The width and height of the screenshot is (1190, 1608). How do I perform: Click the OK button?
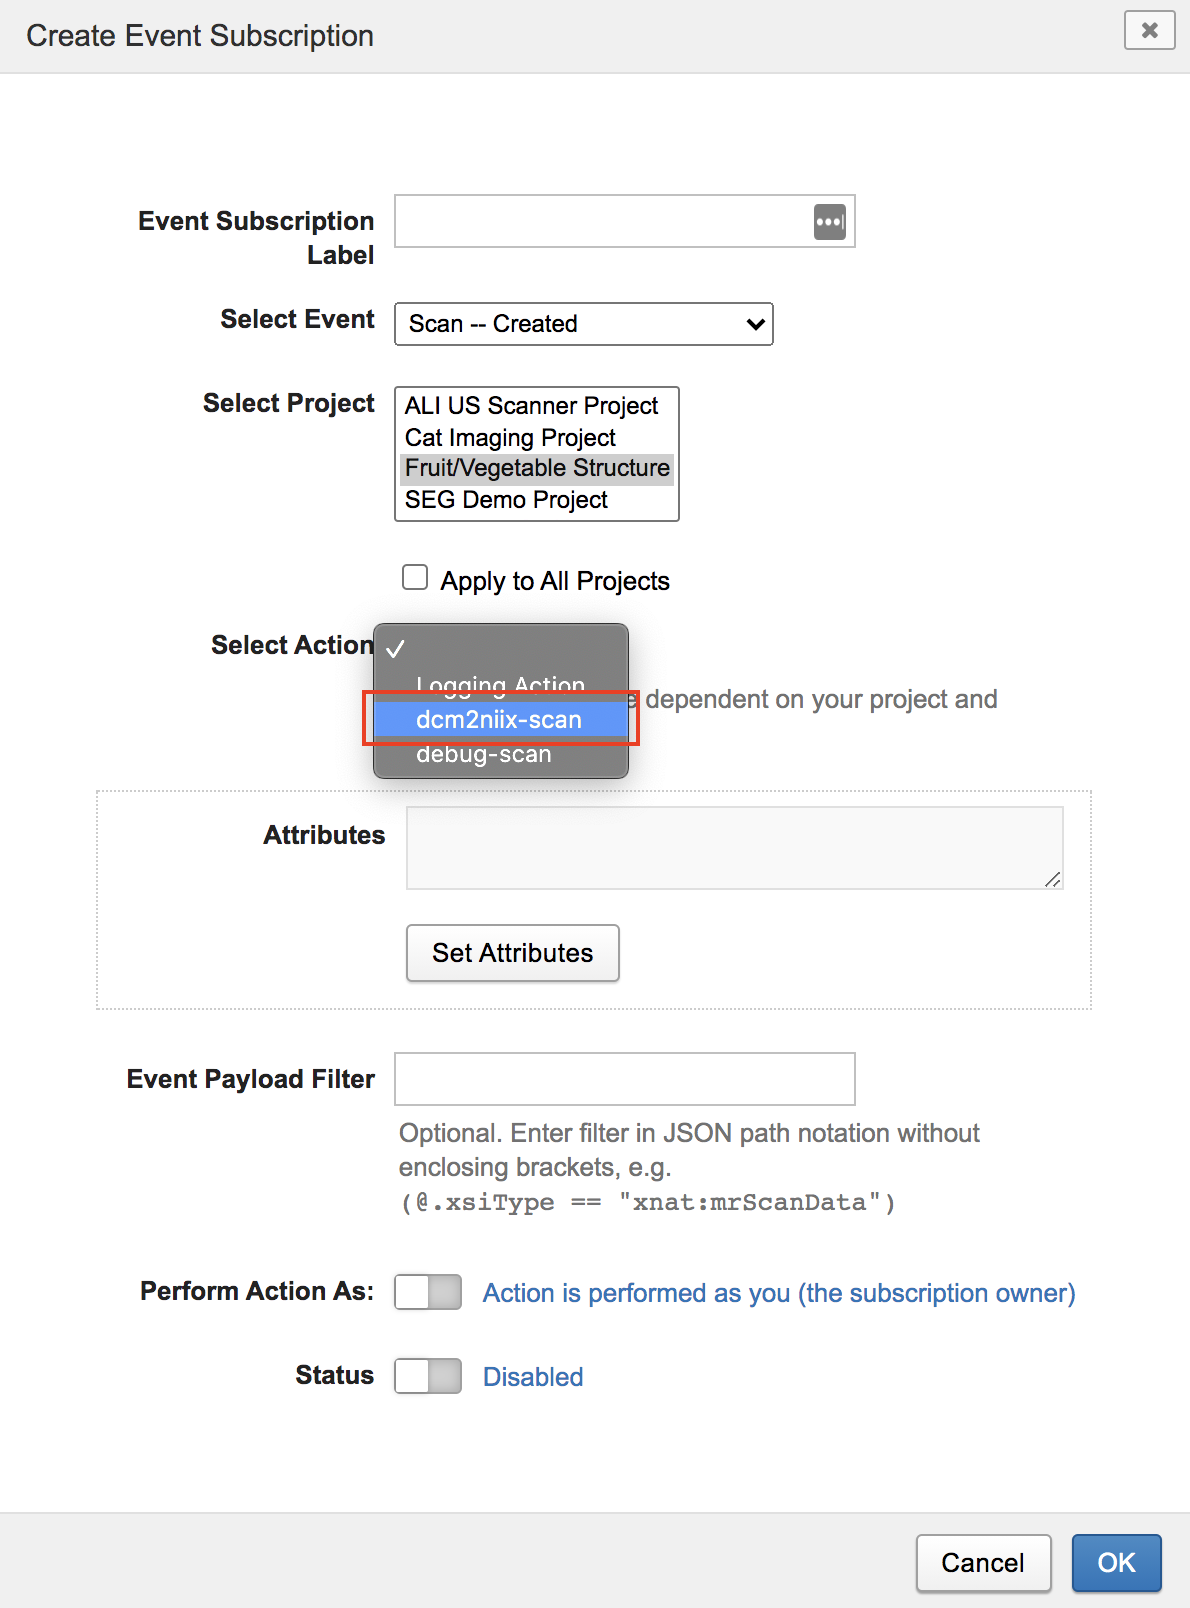click(x=1115, y=1562)
